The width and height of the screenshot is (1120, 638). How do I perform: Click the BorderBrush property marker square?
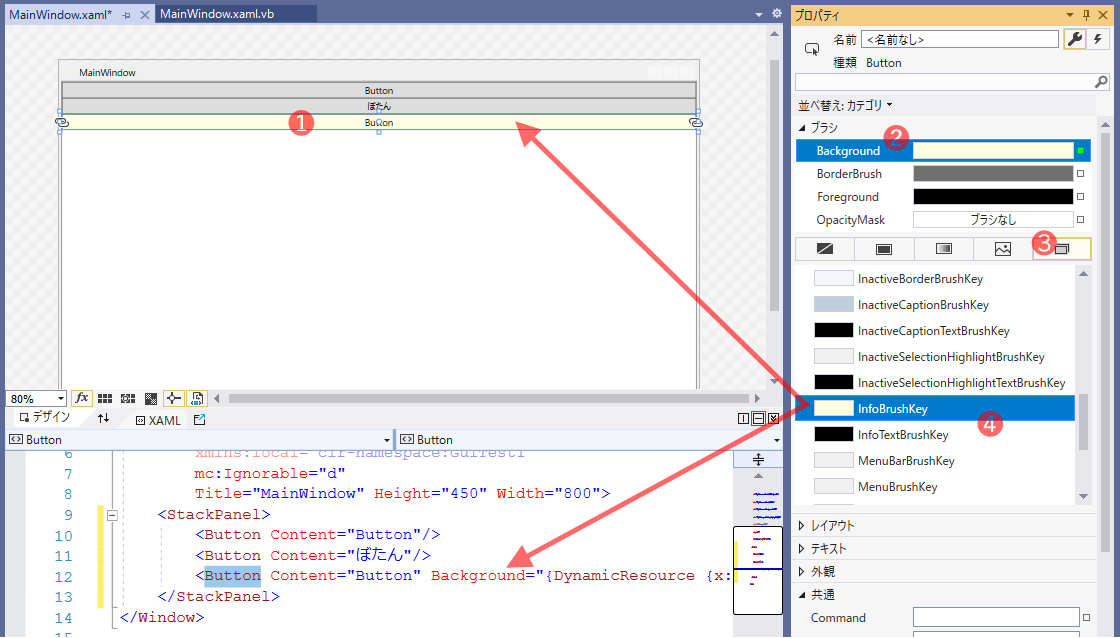[x=1081, y=174]
